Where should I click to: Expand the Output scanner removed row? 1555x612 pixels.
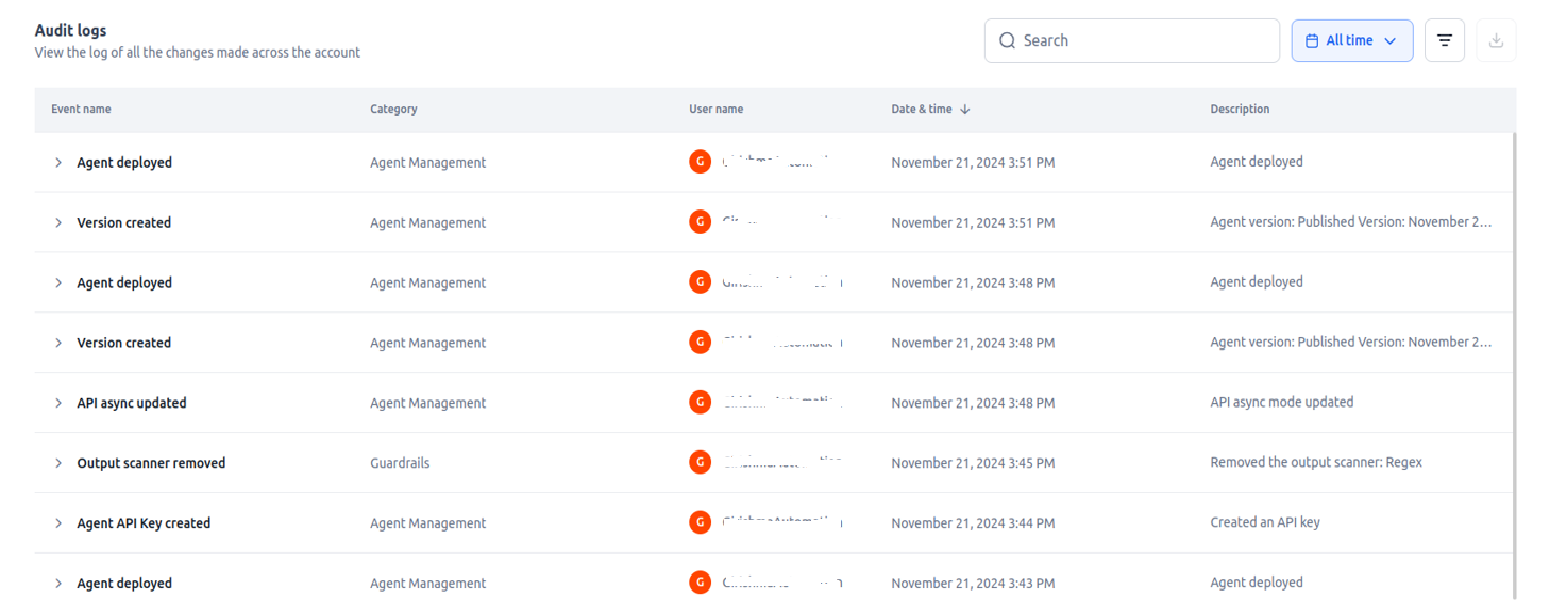tap(58, 463)
